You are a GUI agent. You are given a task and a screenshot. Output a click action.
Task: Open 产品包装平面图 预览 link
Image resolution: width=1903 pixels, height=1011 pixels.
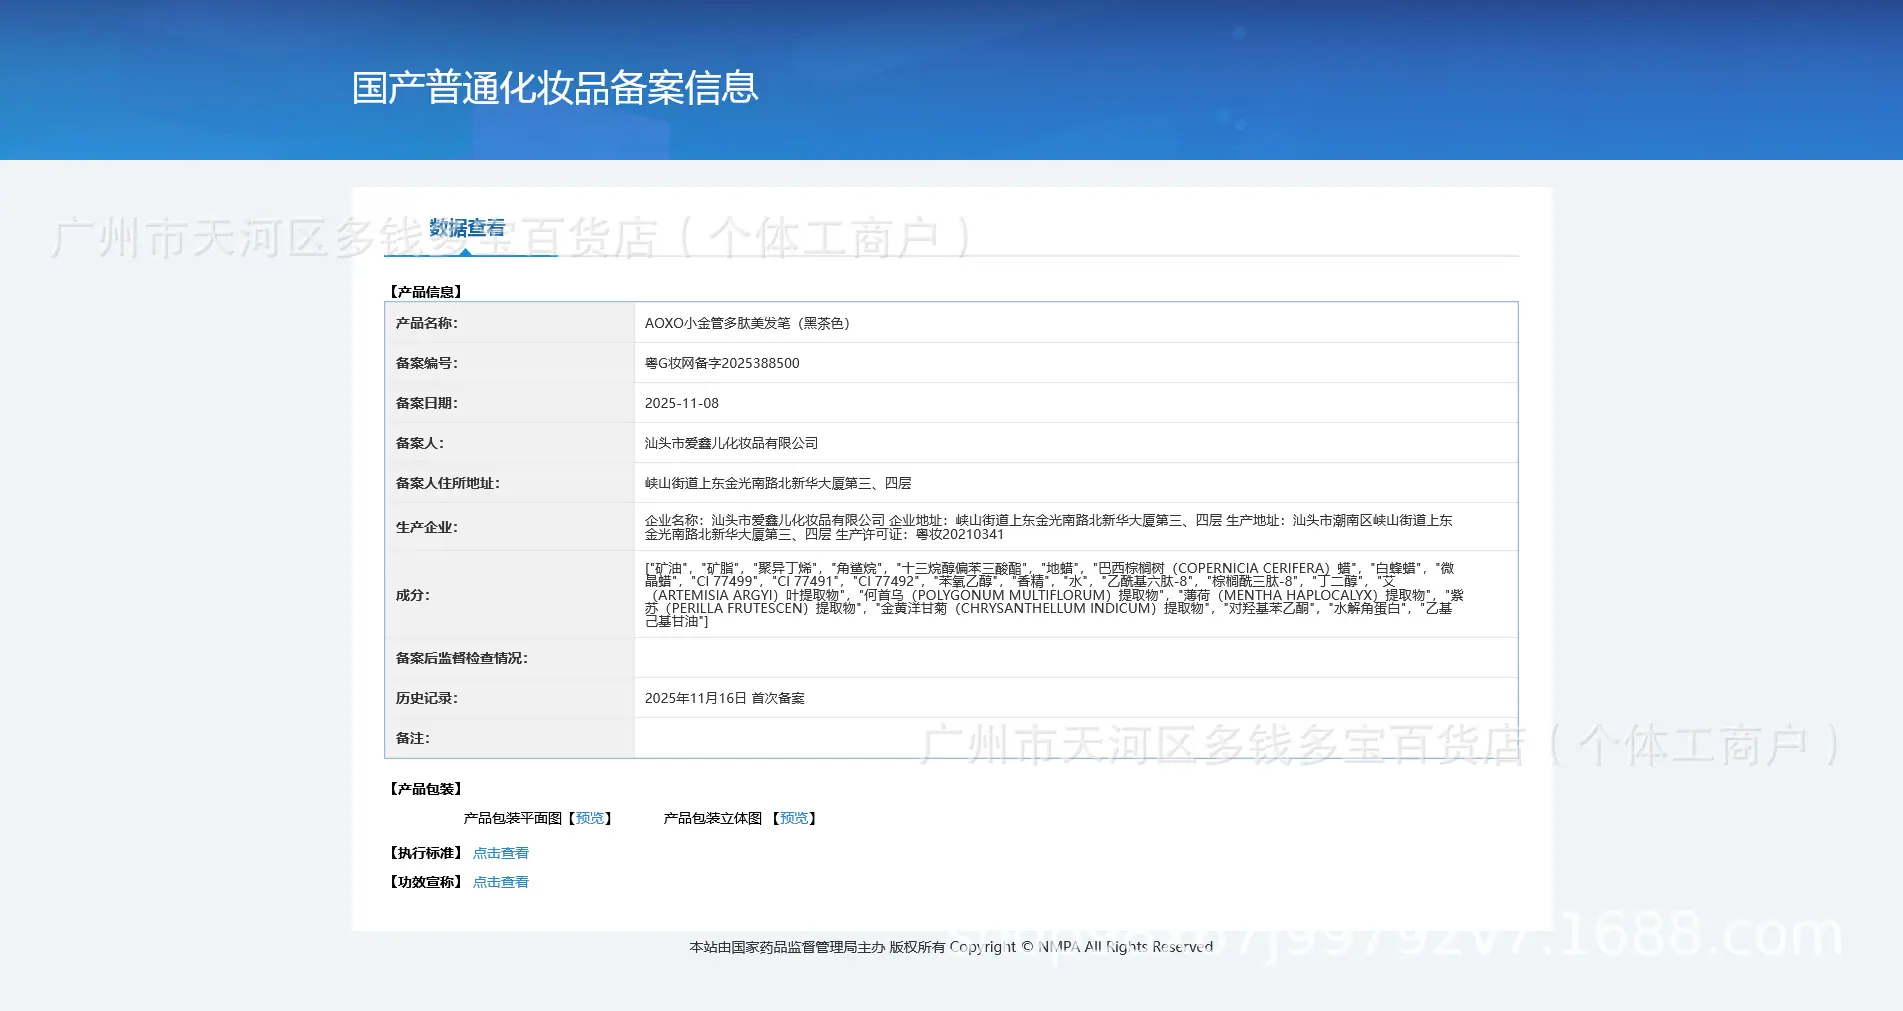590,818
